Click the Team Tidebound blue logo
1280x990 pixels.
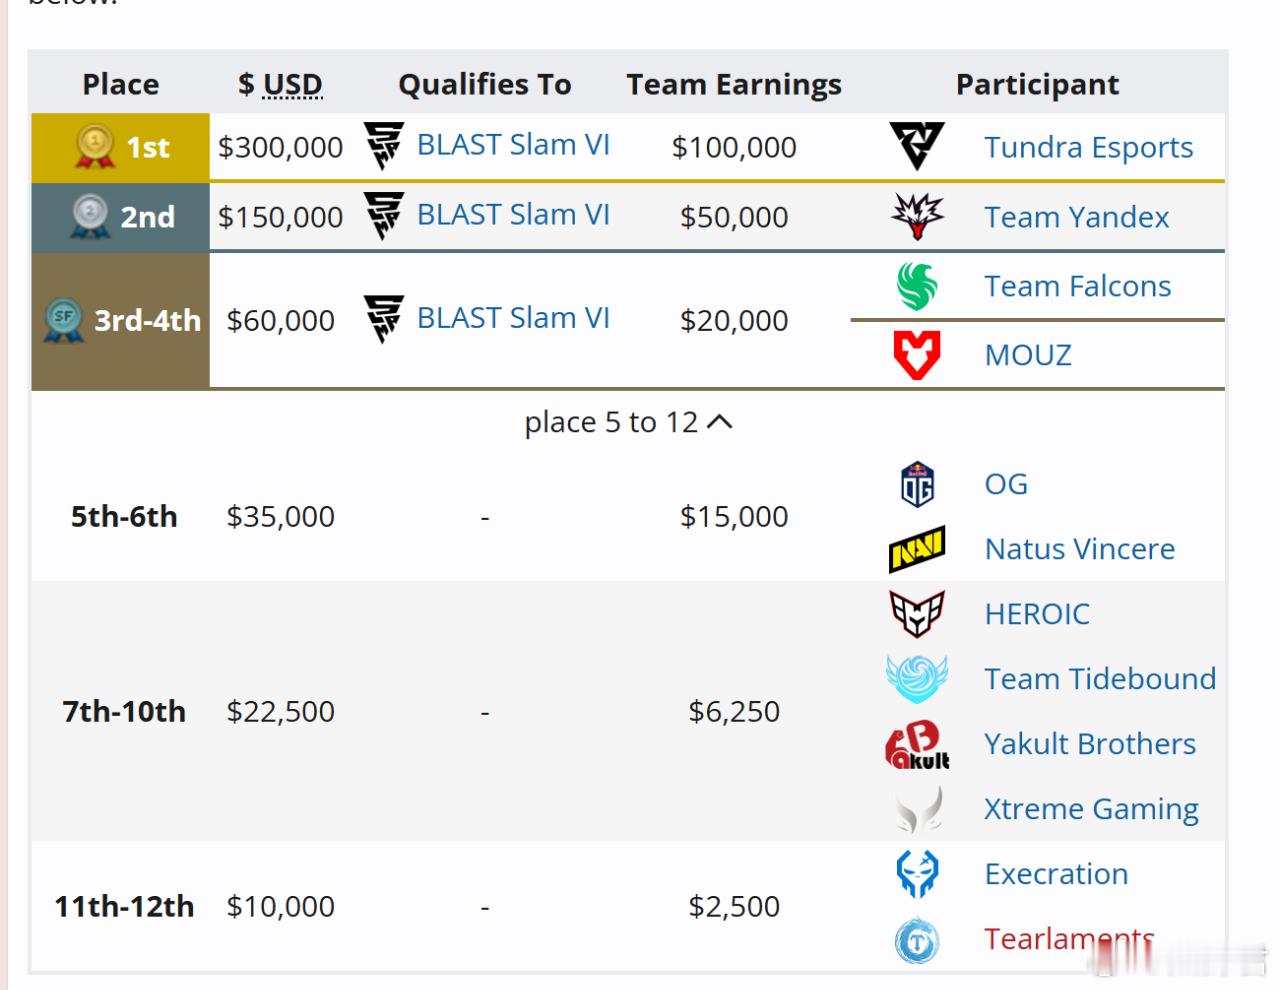click(916, 679)
